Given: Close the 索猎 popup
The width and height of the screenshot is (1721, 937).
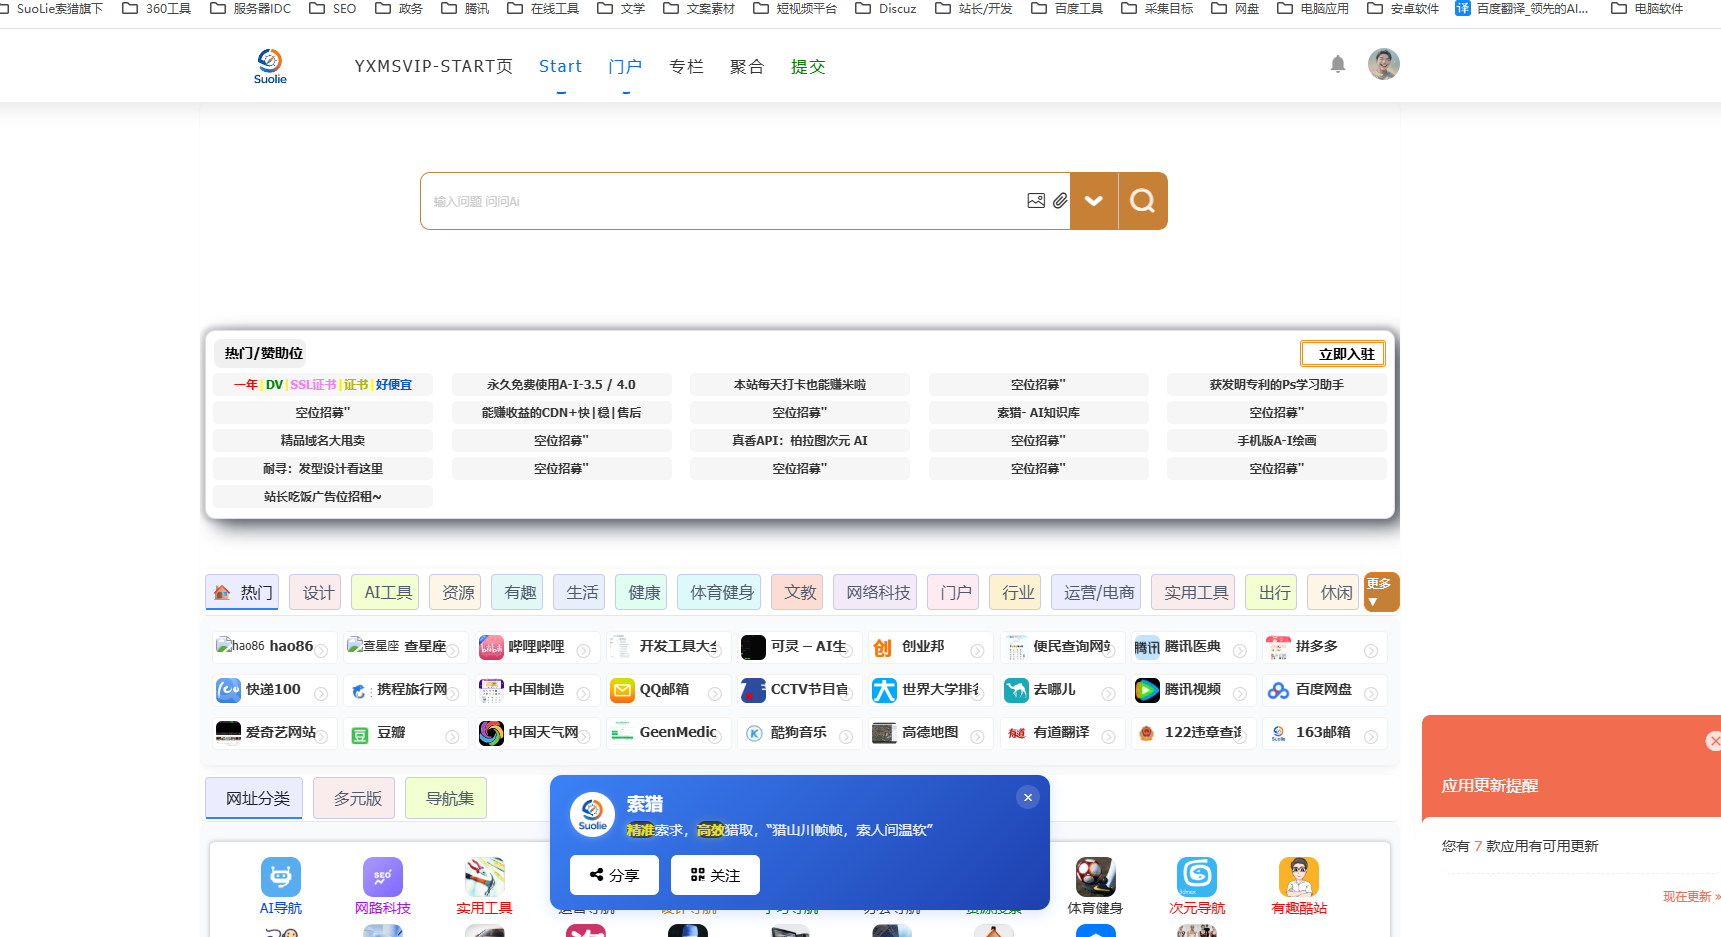Looking at the screenshot, I should click(x=1028, y=797).
